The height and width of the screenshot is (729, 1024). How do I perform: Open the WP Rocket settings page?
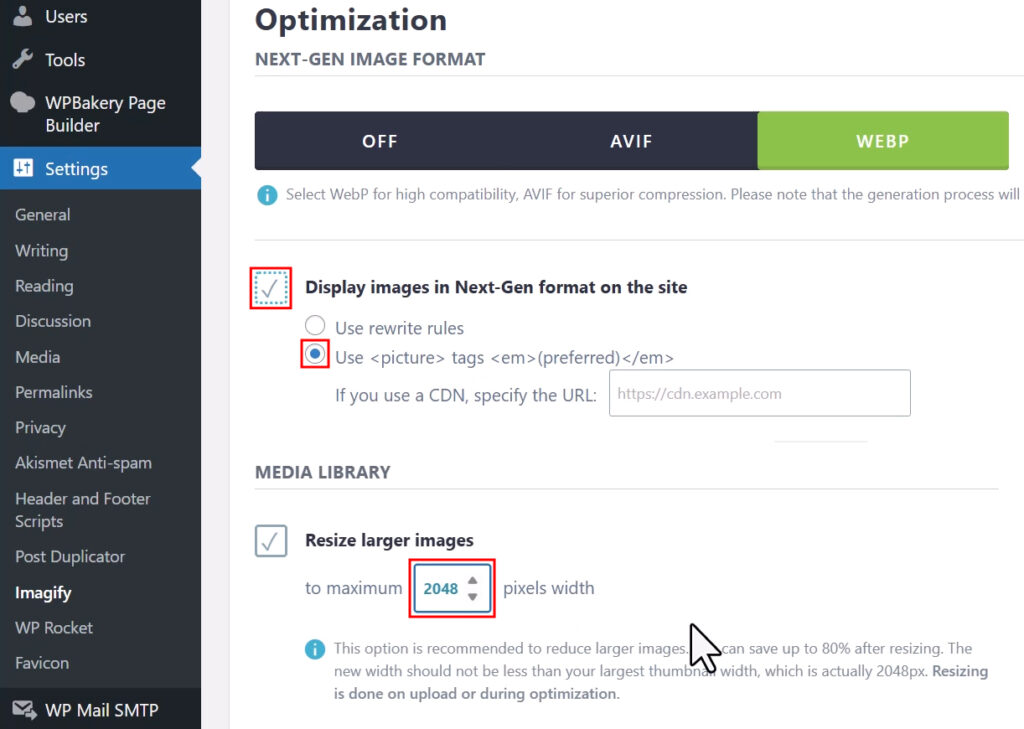tap(53, 627)
